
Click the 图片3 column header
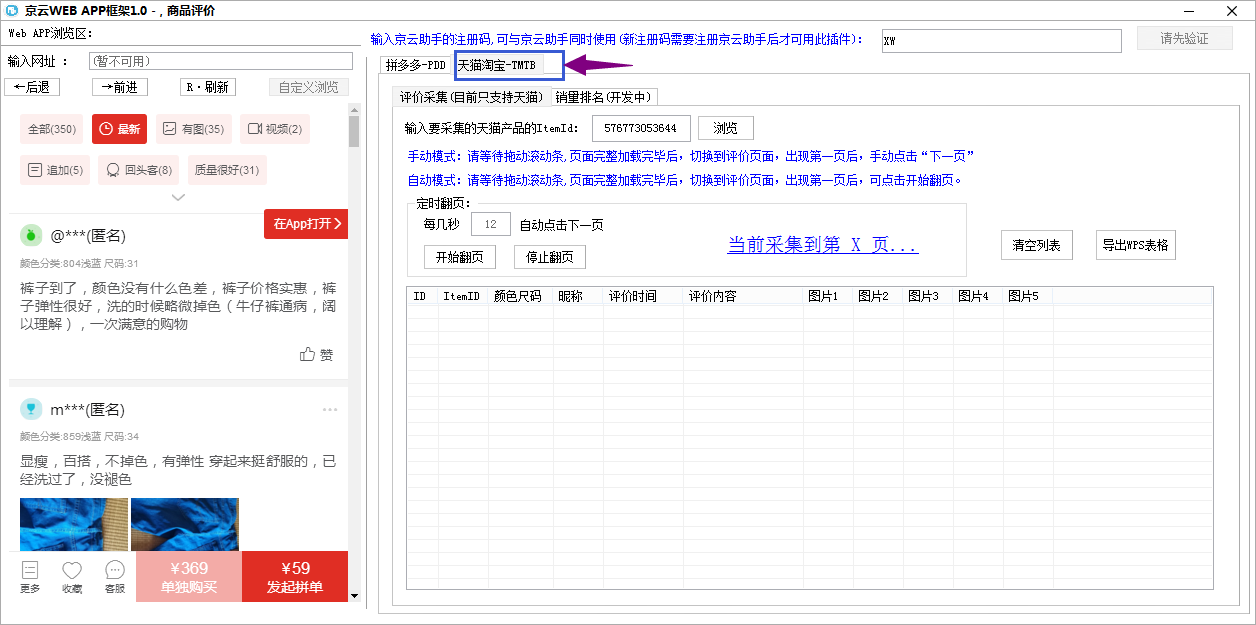coord(928,297)
